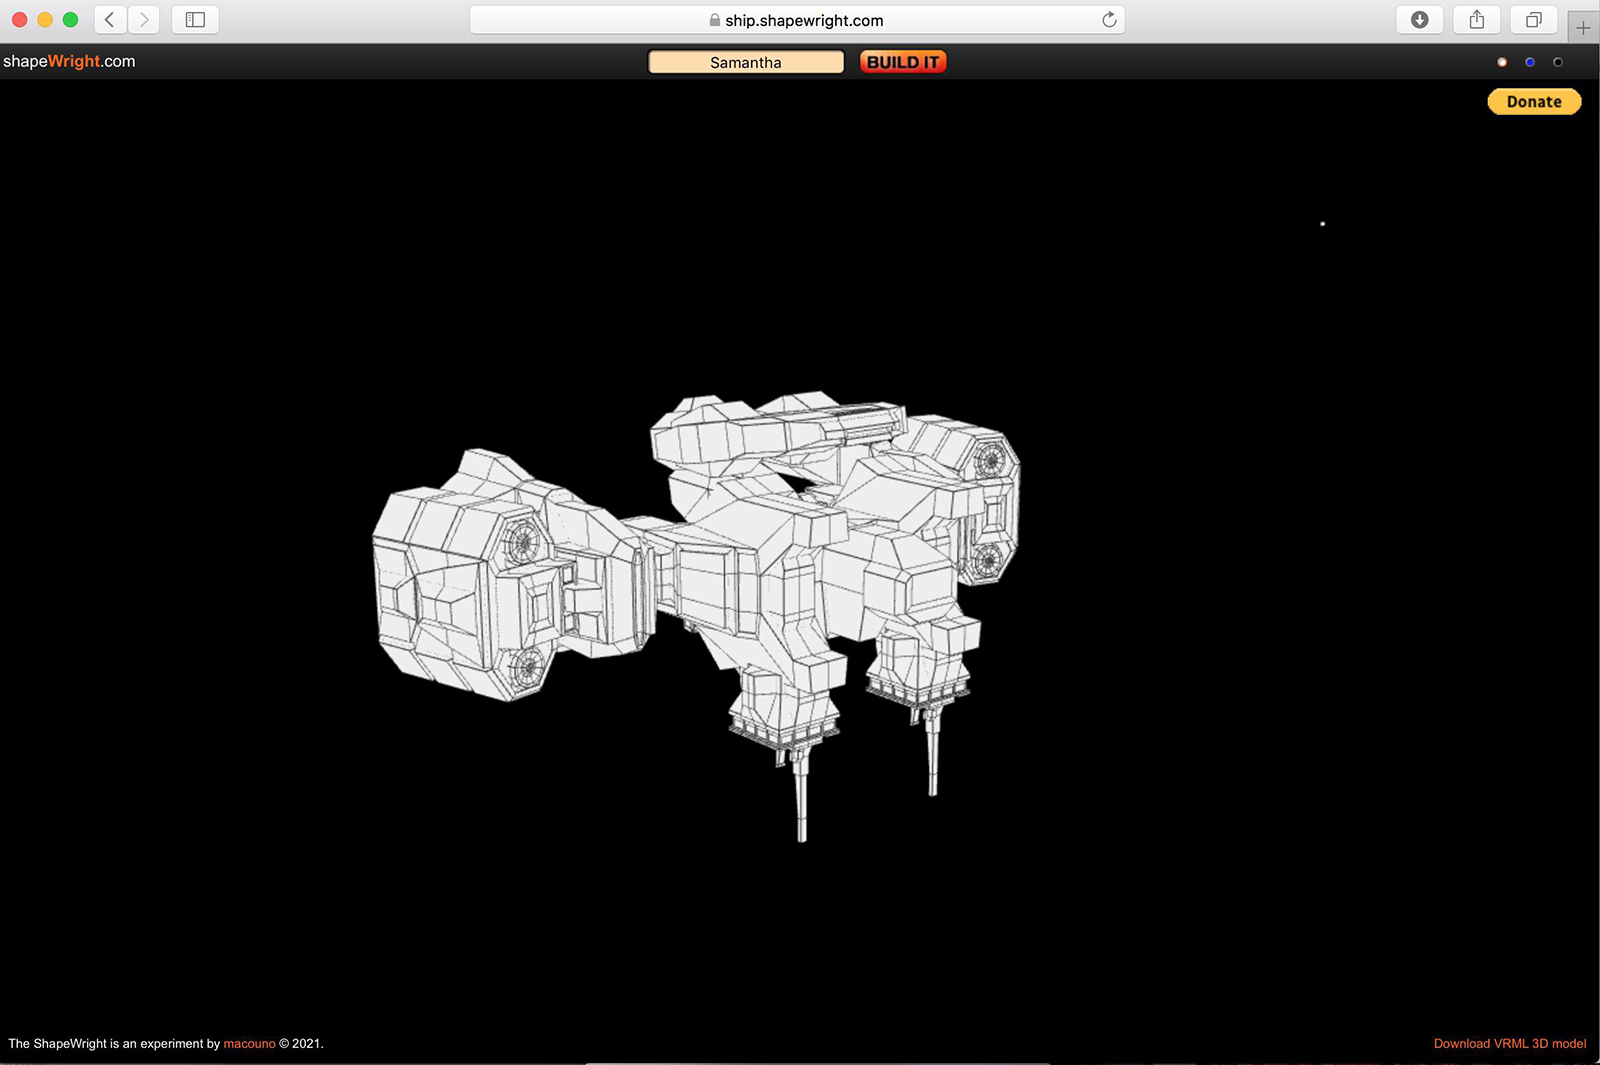Show the tab overview icon
Viewport: 1600px width, 1065px height.
pyautogui.click(x=1533, y=20)
